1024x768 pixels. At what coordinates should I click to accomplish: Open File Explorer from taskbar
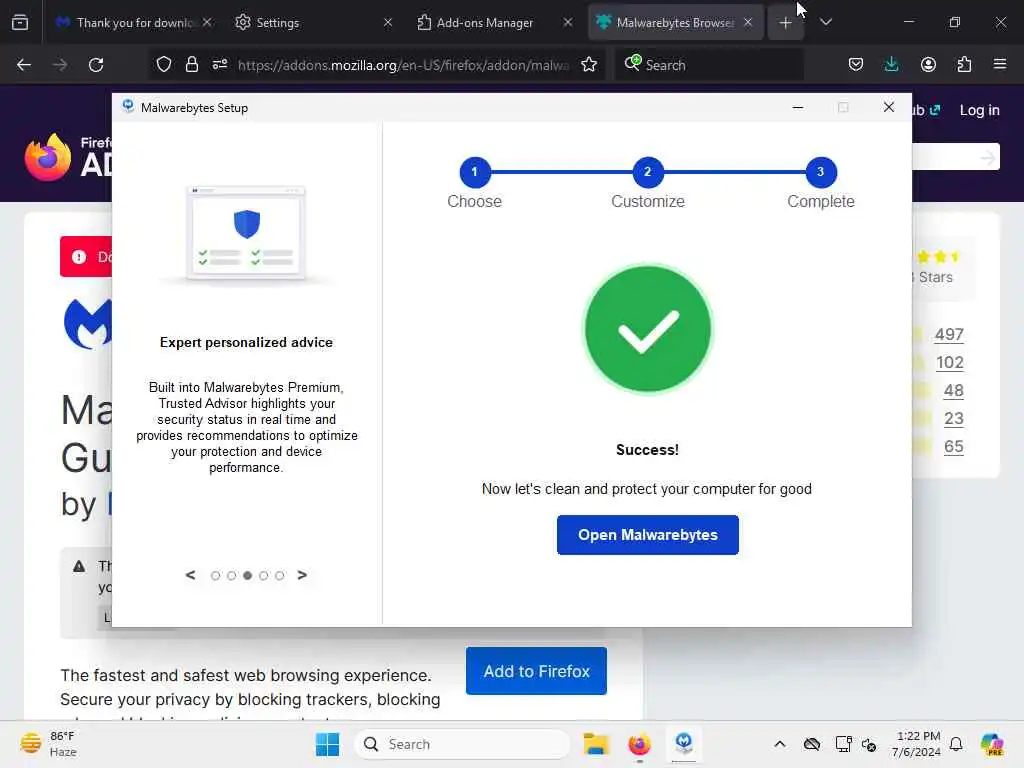click(596, 744)
